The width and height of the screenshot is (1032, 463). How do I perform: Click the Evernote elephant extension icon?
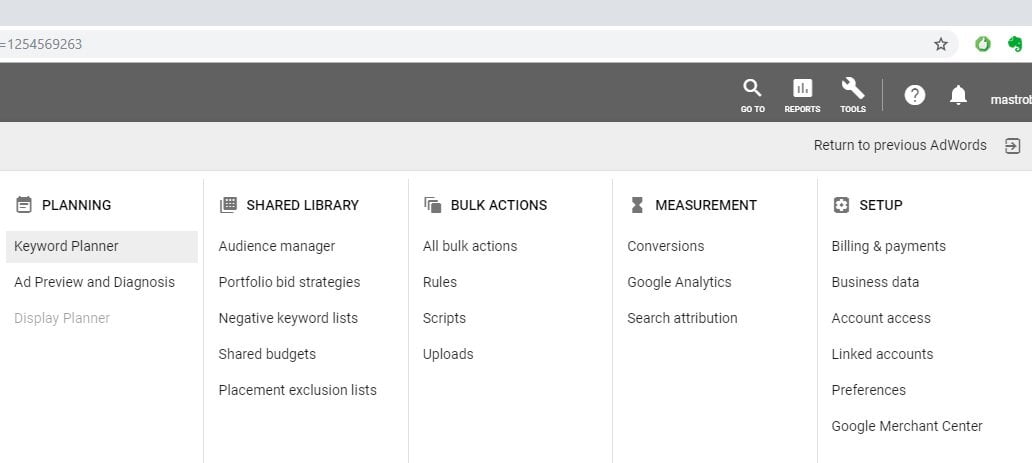pos(1015,44)
